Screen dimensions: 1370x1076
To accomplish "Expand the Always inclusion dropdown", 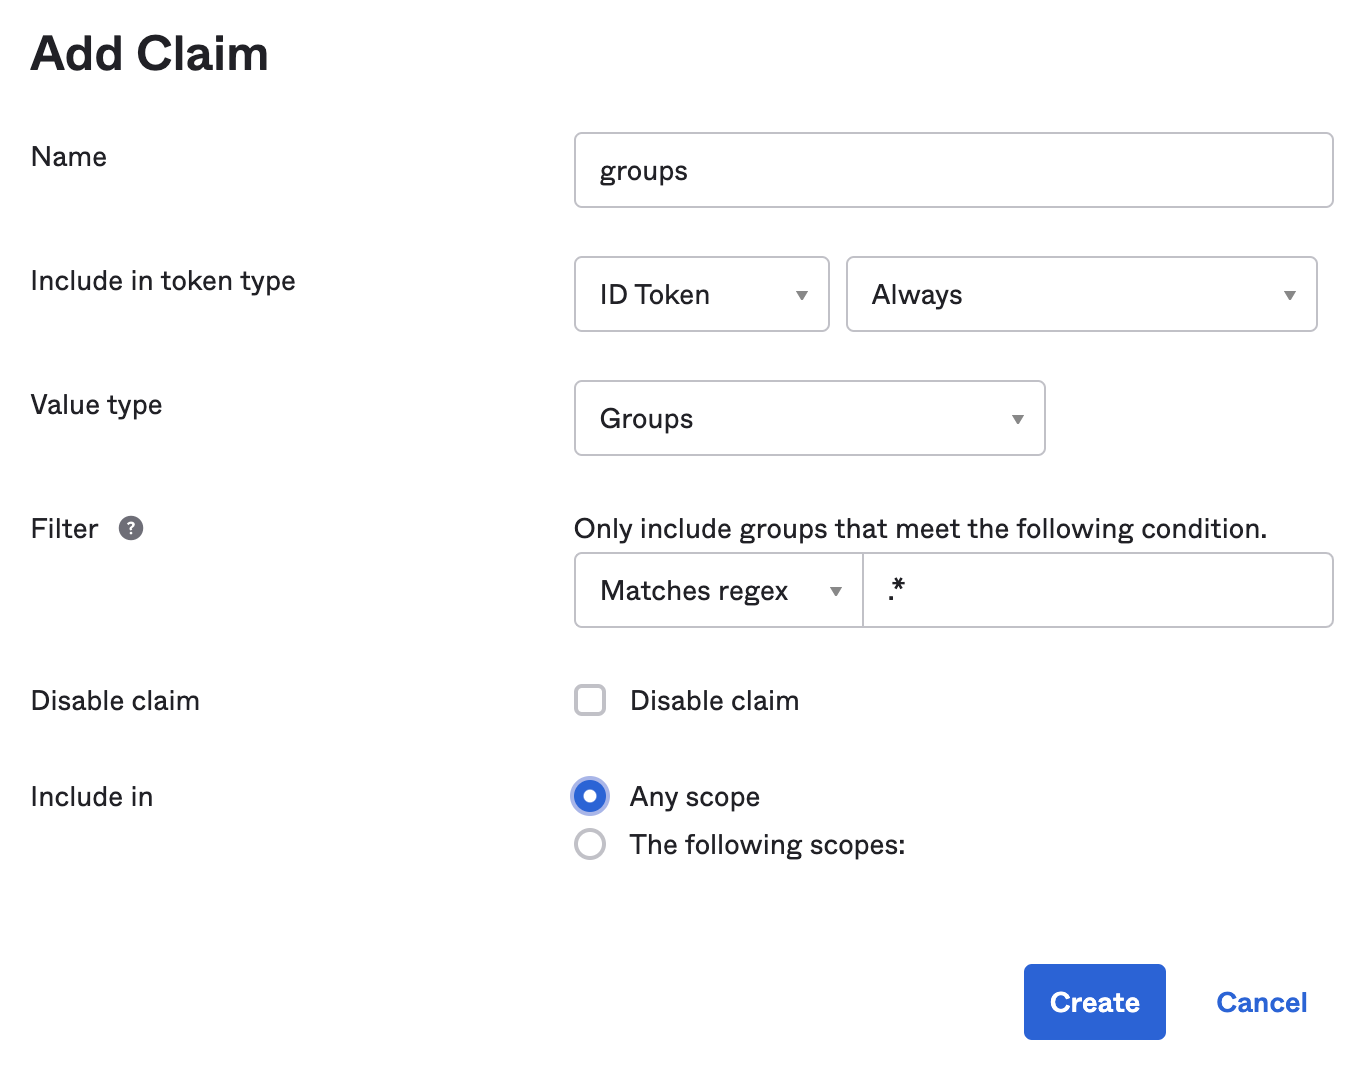I will (1080, 295).
